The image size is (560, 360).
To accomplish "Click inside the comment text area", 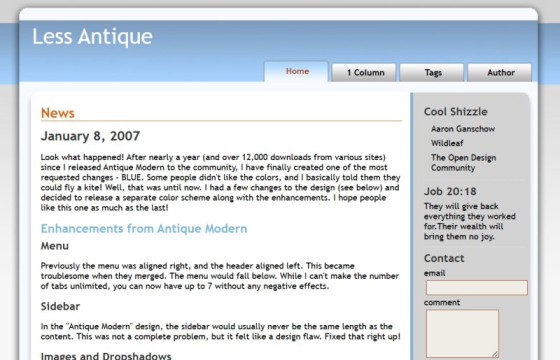I will [462, 334].
